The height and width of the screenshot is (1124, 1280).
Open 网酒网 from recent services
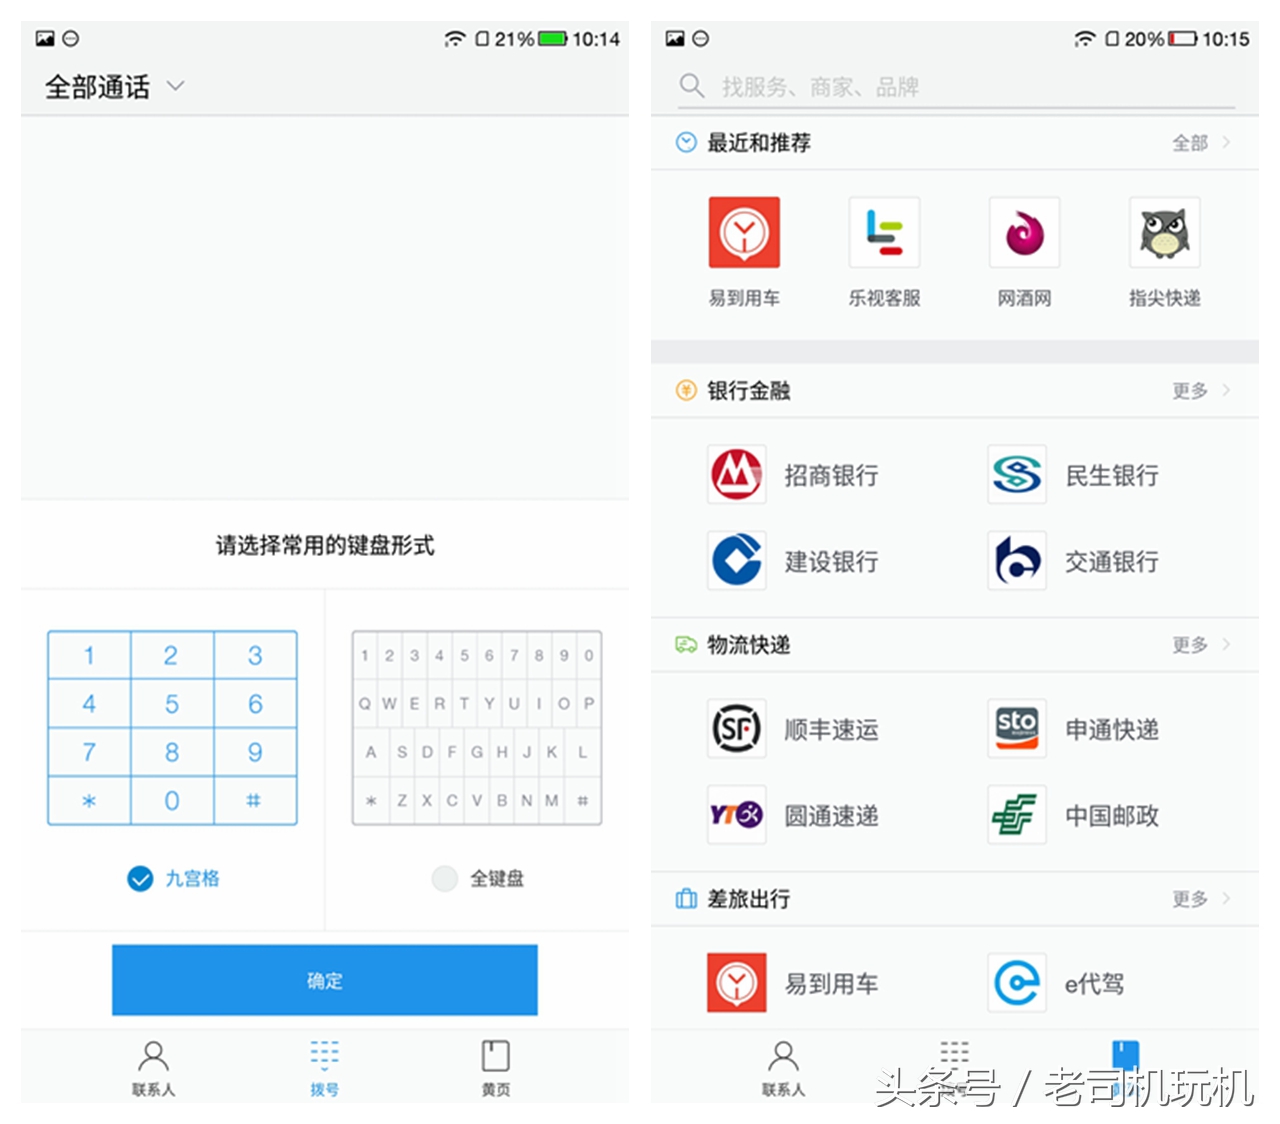coord(1024,234)
